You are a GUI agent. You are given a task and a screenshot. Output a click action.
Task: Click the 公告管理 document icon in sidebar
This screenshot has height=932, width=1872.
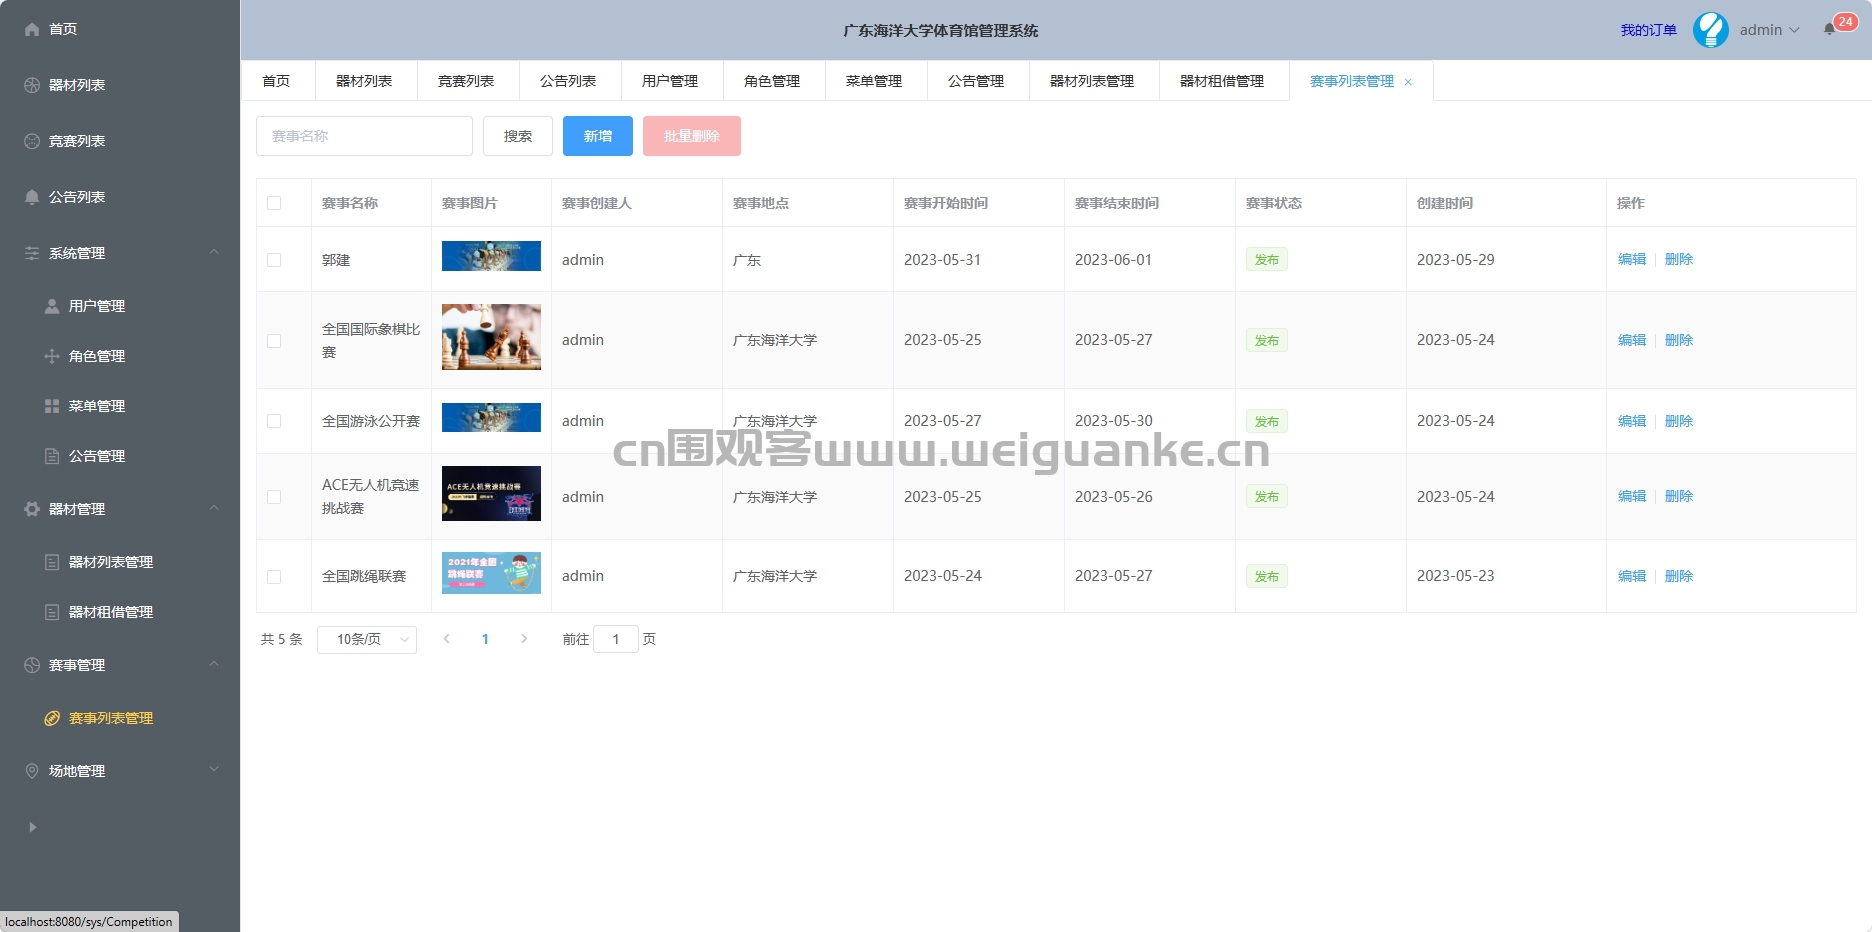(52, 456)
